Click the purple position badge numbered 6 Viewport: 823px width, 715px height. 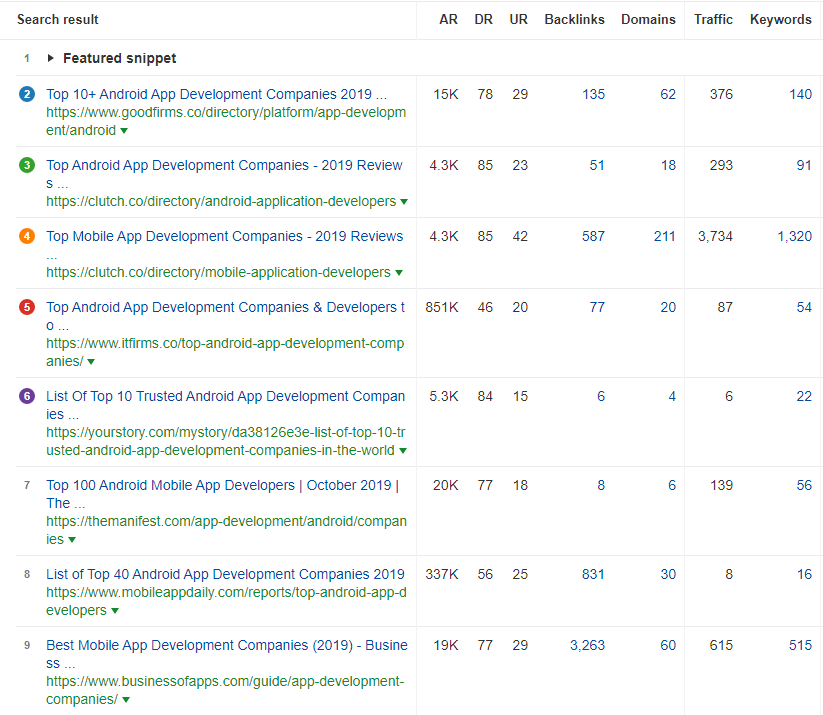[25, 396]
